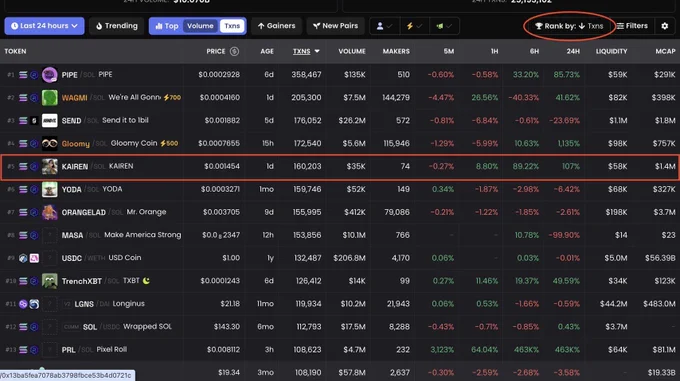The image size is (680, 381).
Task: Click Gloomy's 1,135% 24H change
Action: [569, 143]
